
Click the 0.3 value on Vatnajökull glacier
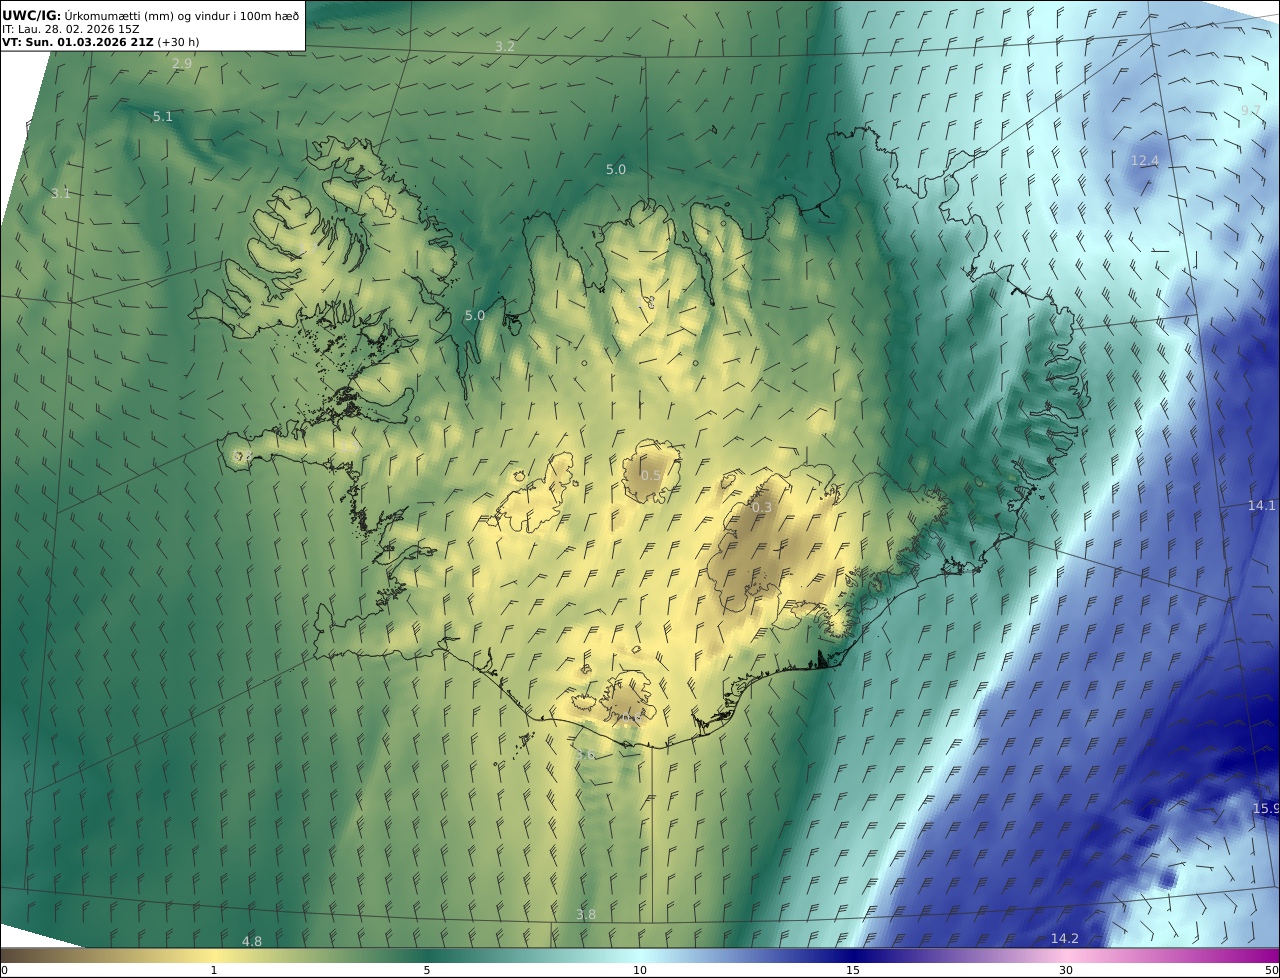pos(762,508)
